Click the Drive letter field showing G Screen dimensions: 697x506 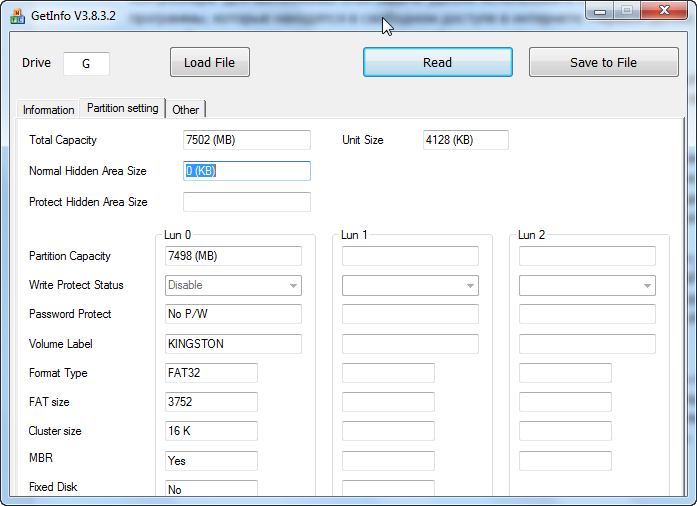[x=86, y=64]
